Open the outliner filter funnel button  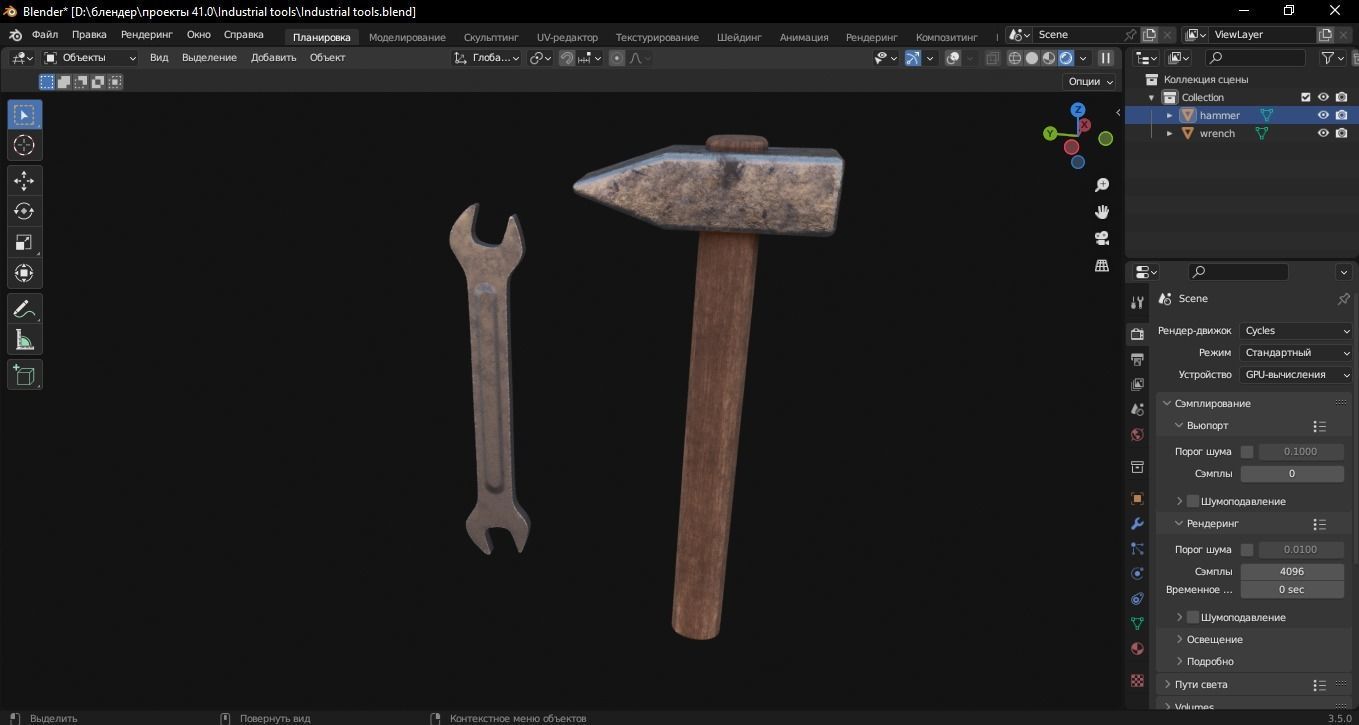(1333, 58)
